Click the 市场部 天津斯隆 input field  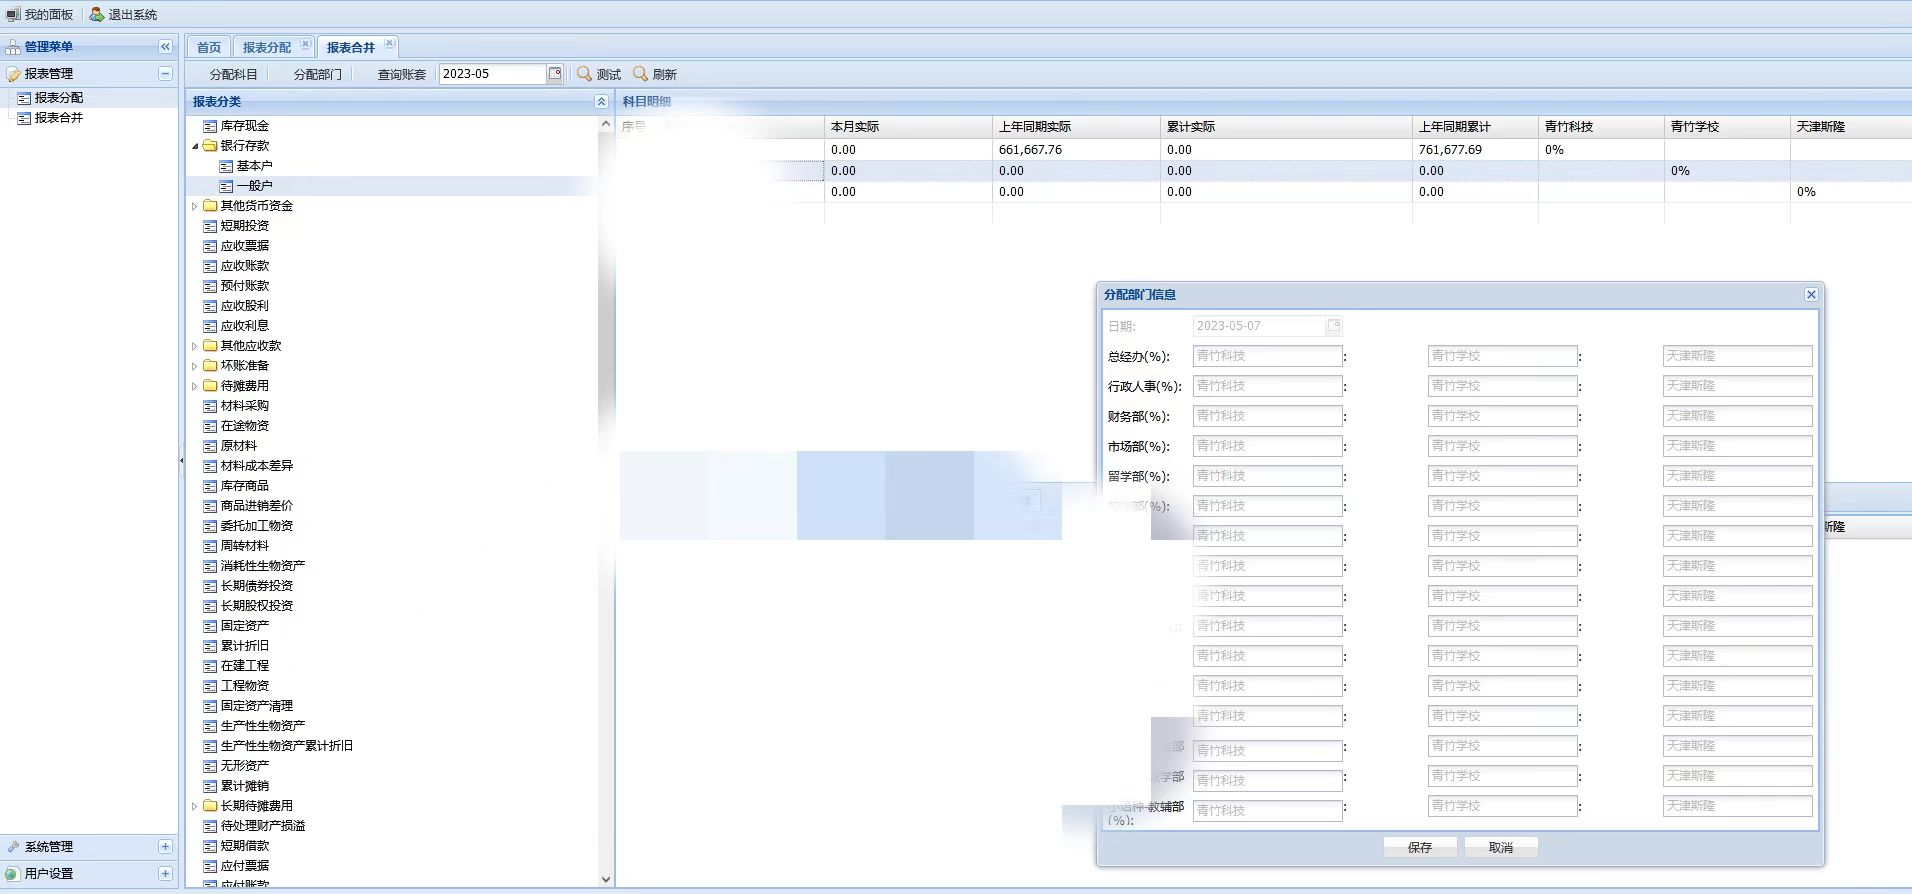click(1737, 446)
